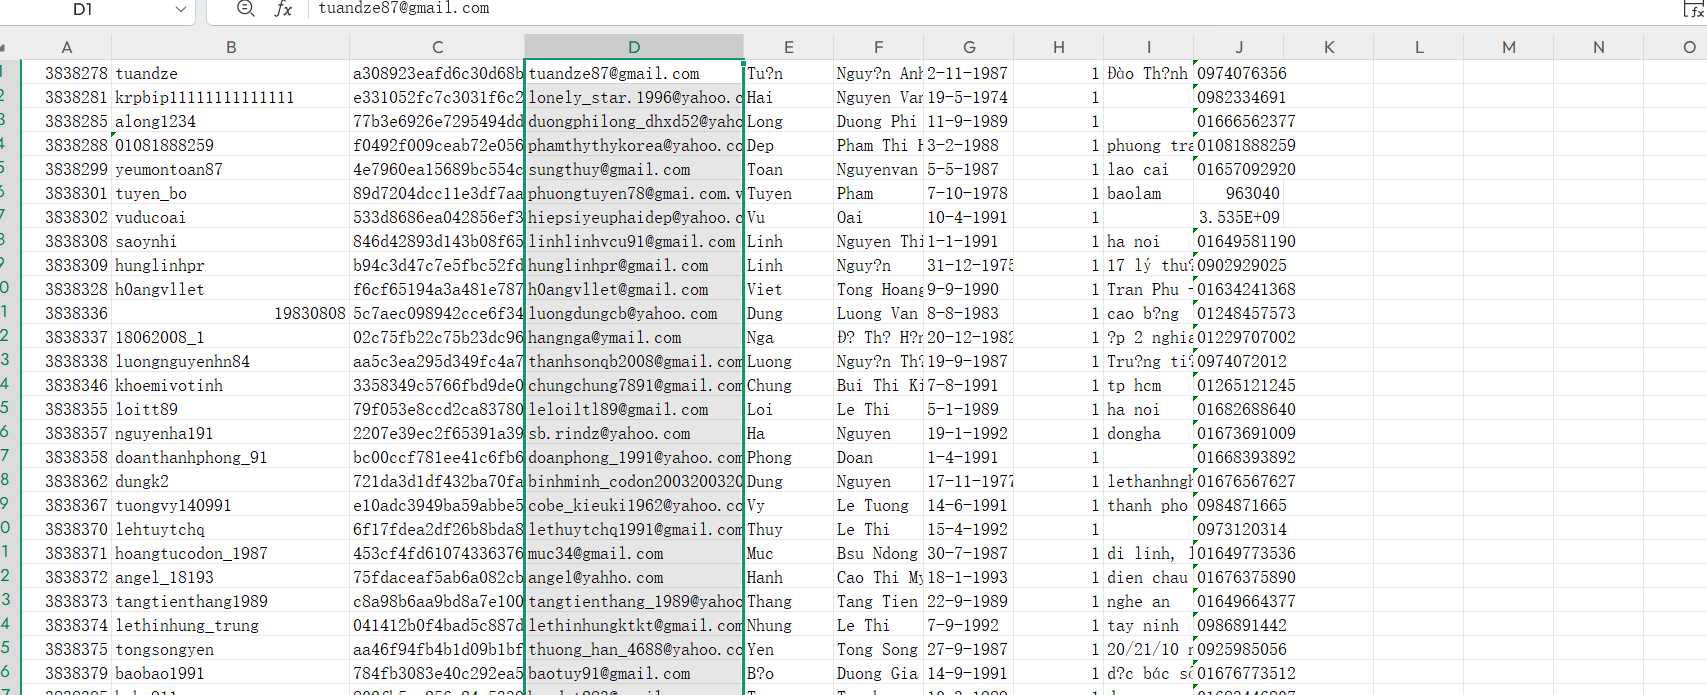Select email cell hunglinhpr@gmail.com
The width and height of the screenshot is (1707, 695).
coord(634,265)
